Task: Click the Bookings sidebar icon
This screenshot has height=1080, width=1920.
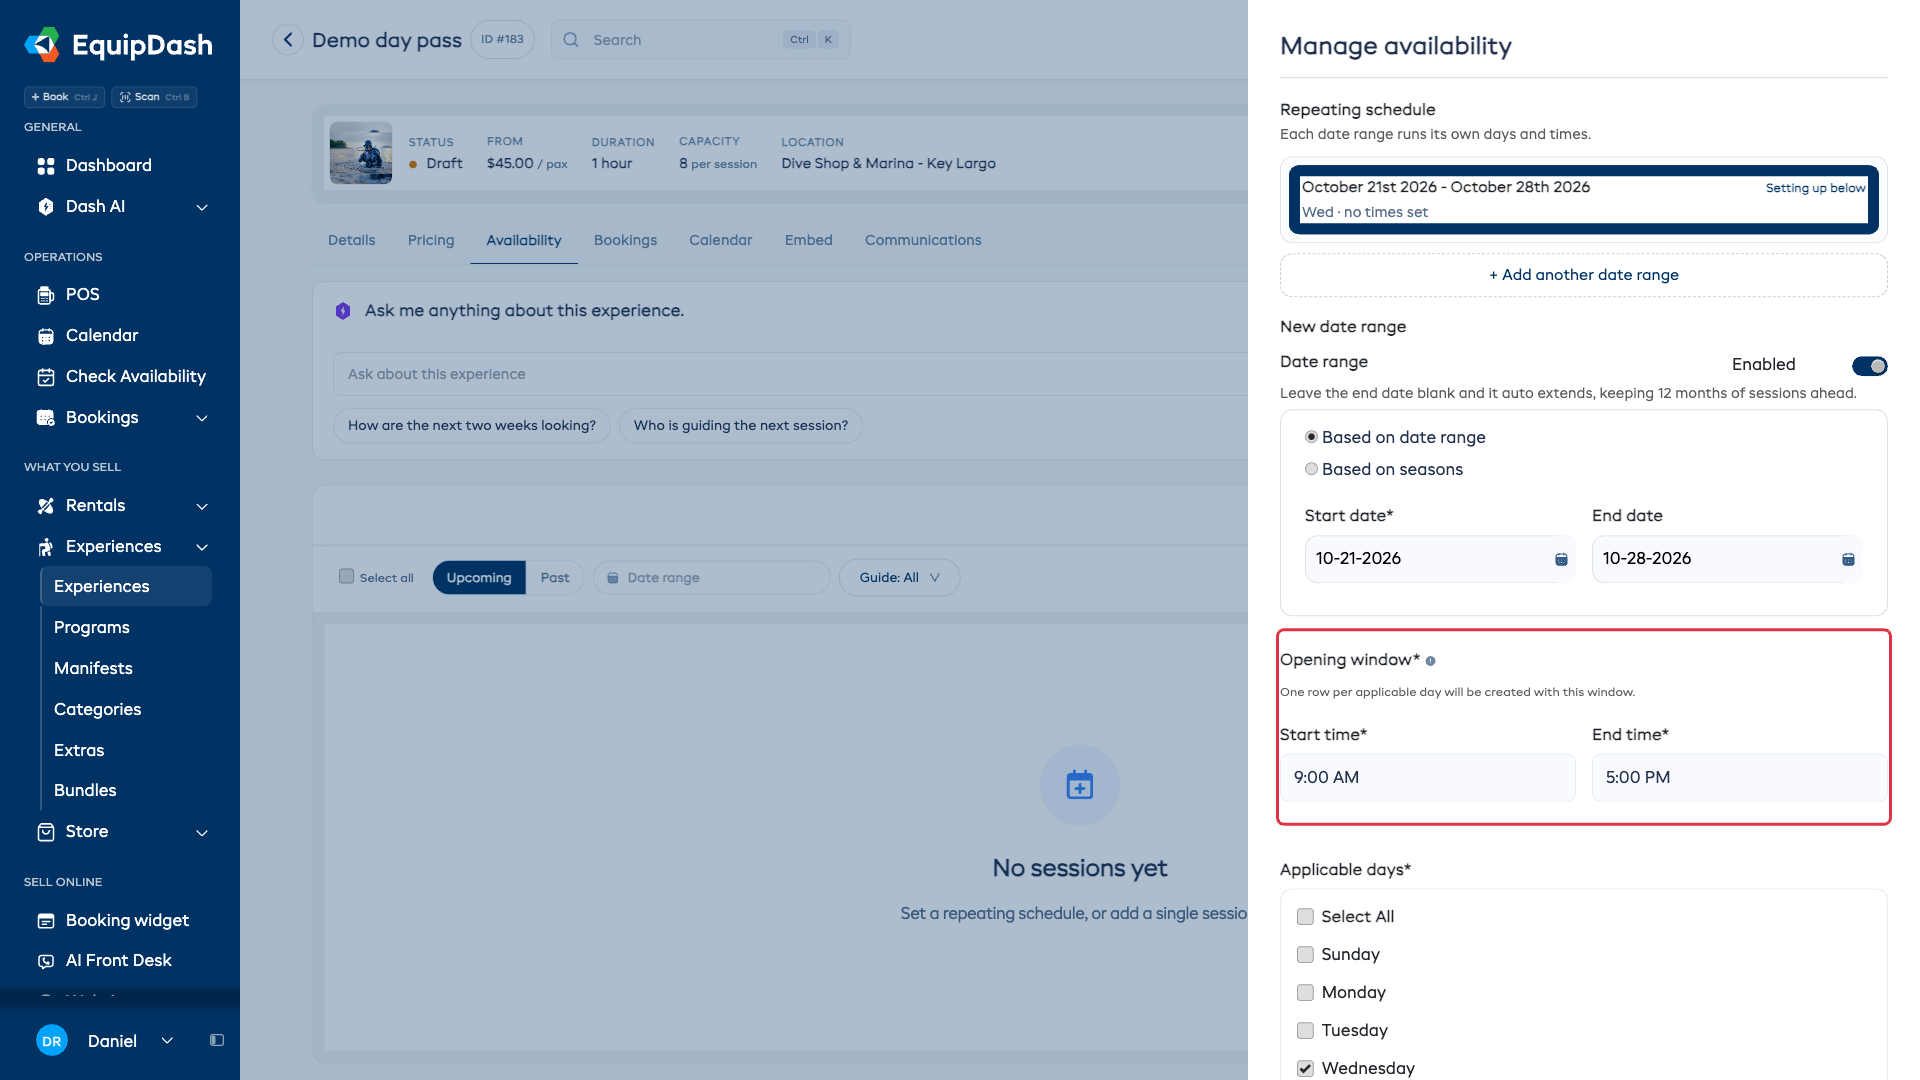Action: pyautogui.click(x=46, y=418)
